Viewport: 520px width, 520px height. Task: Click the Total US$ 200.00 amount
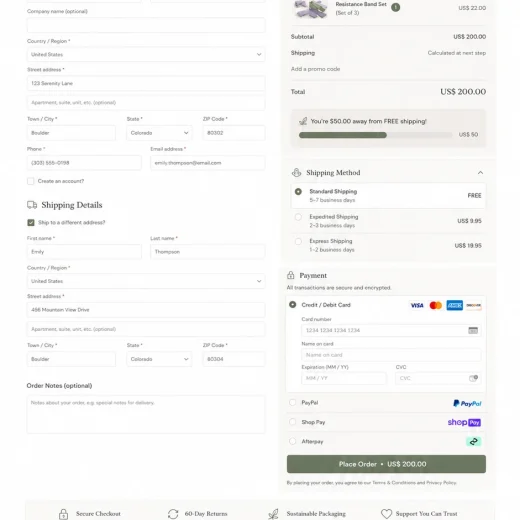point(463,92)
